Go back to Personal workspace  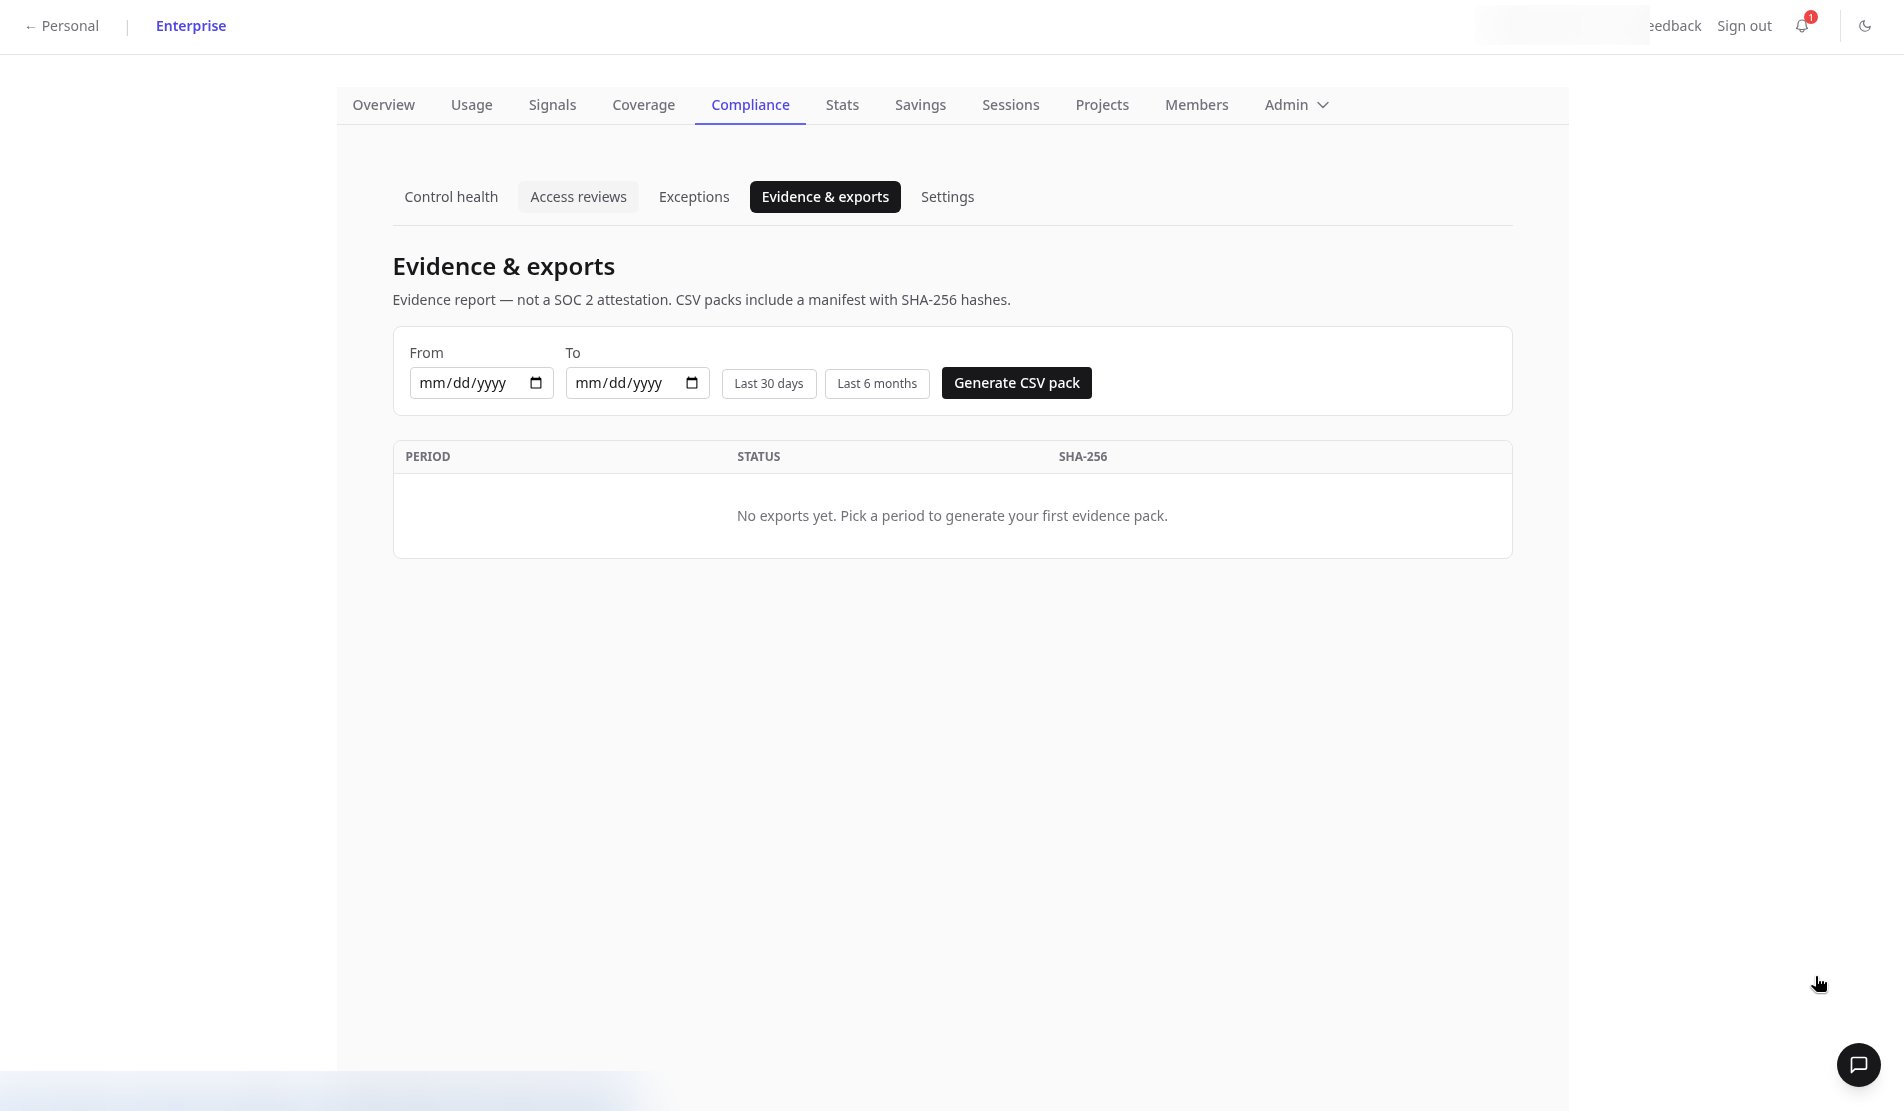(62, 26)
